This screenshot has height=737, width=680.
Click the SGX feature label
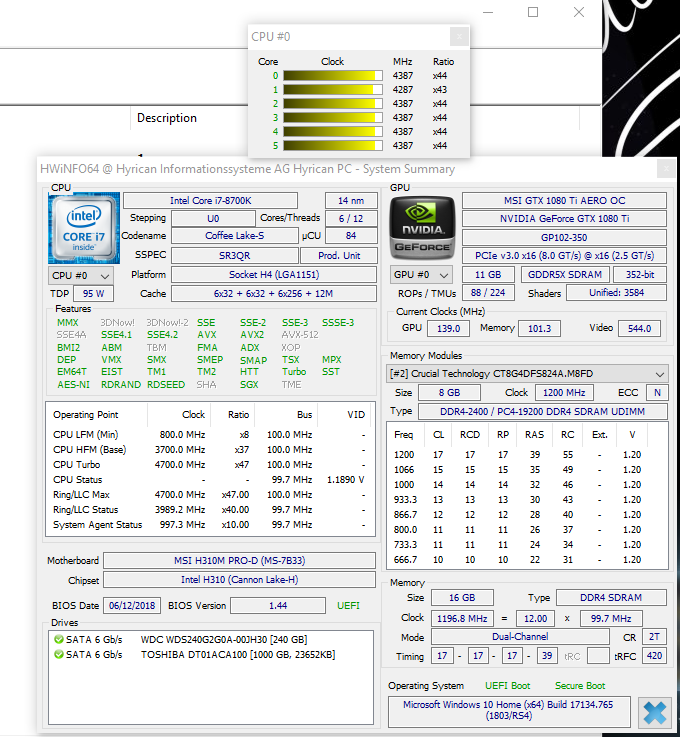coord(249,384)
